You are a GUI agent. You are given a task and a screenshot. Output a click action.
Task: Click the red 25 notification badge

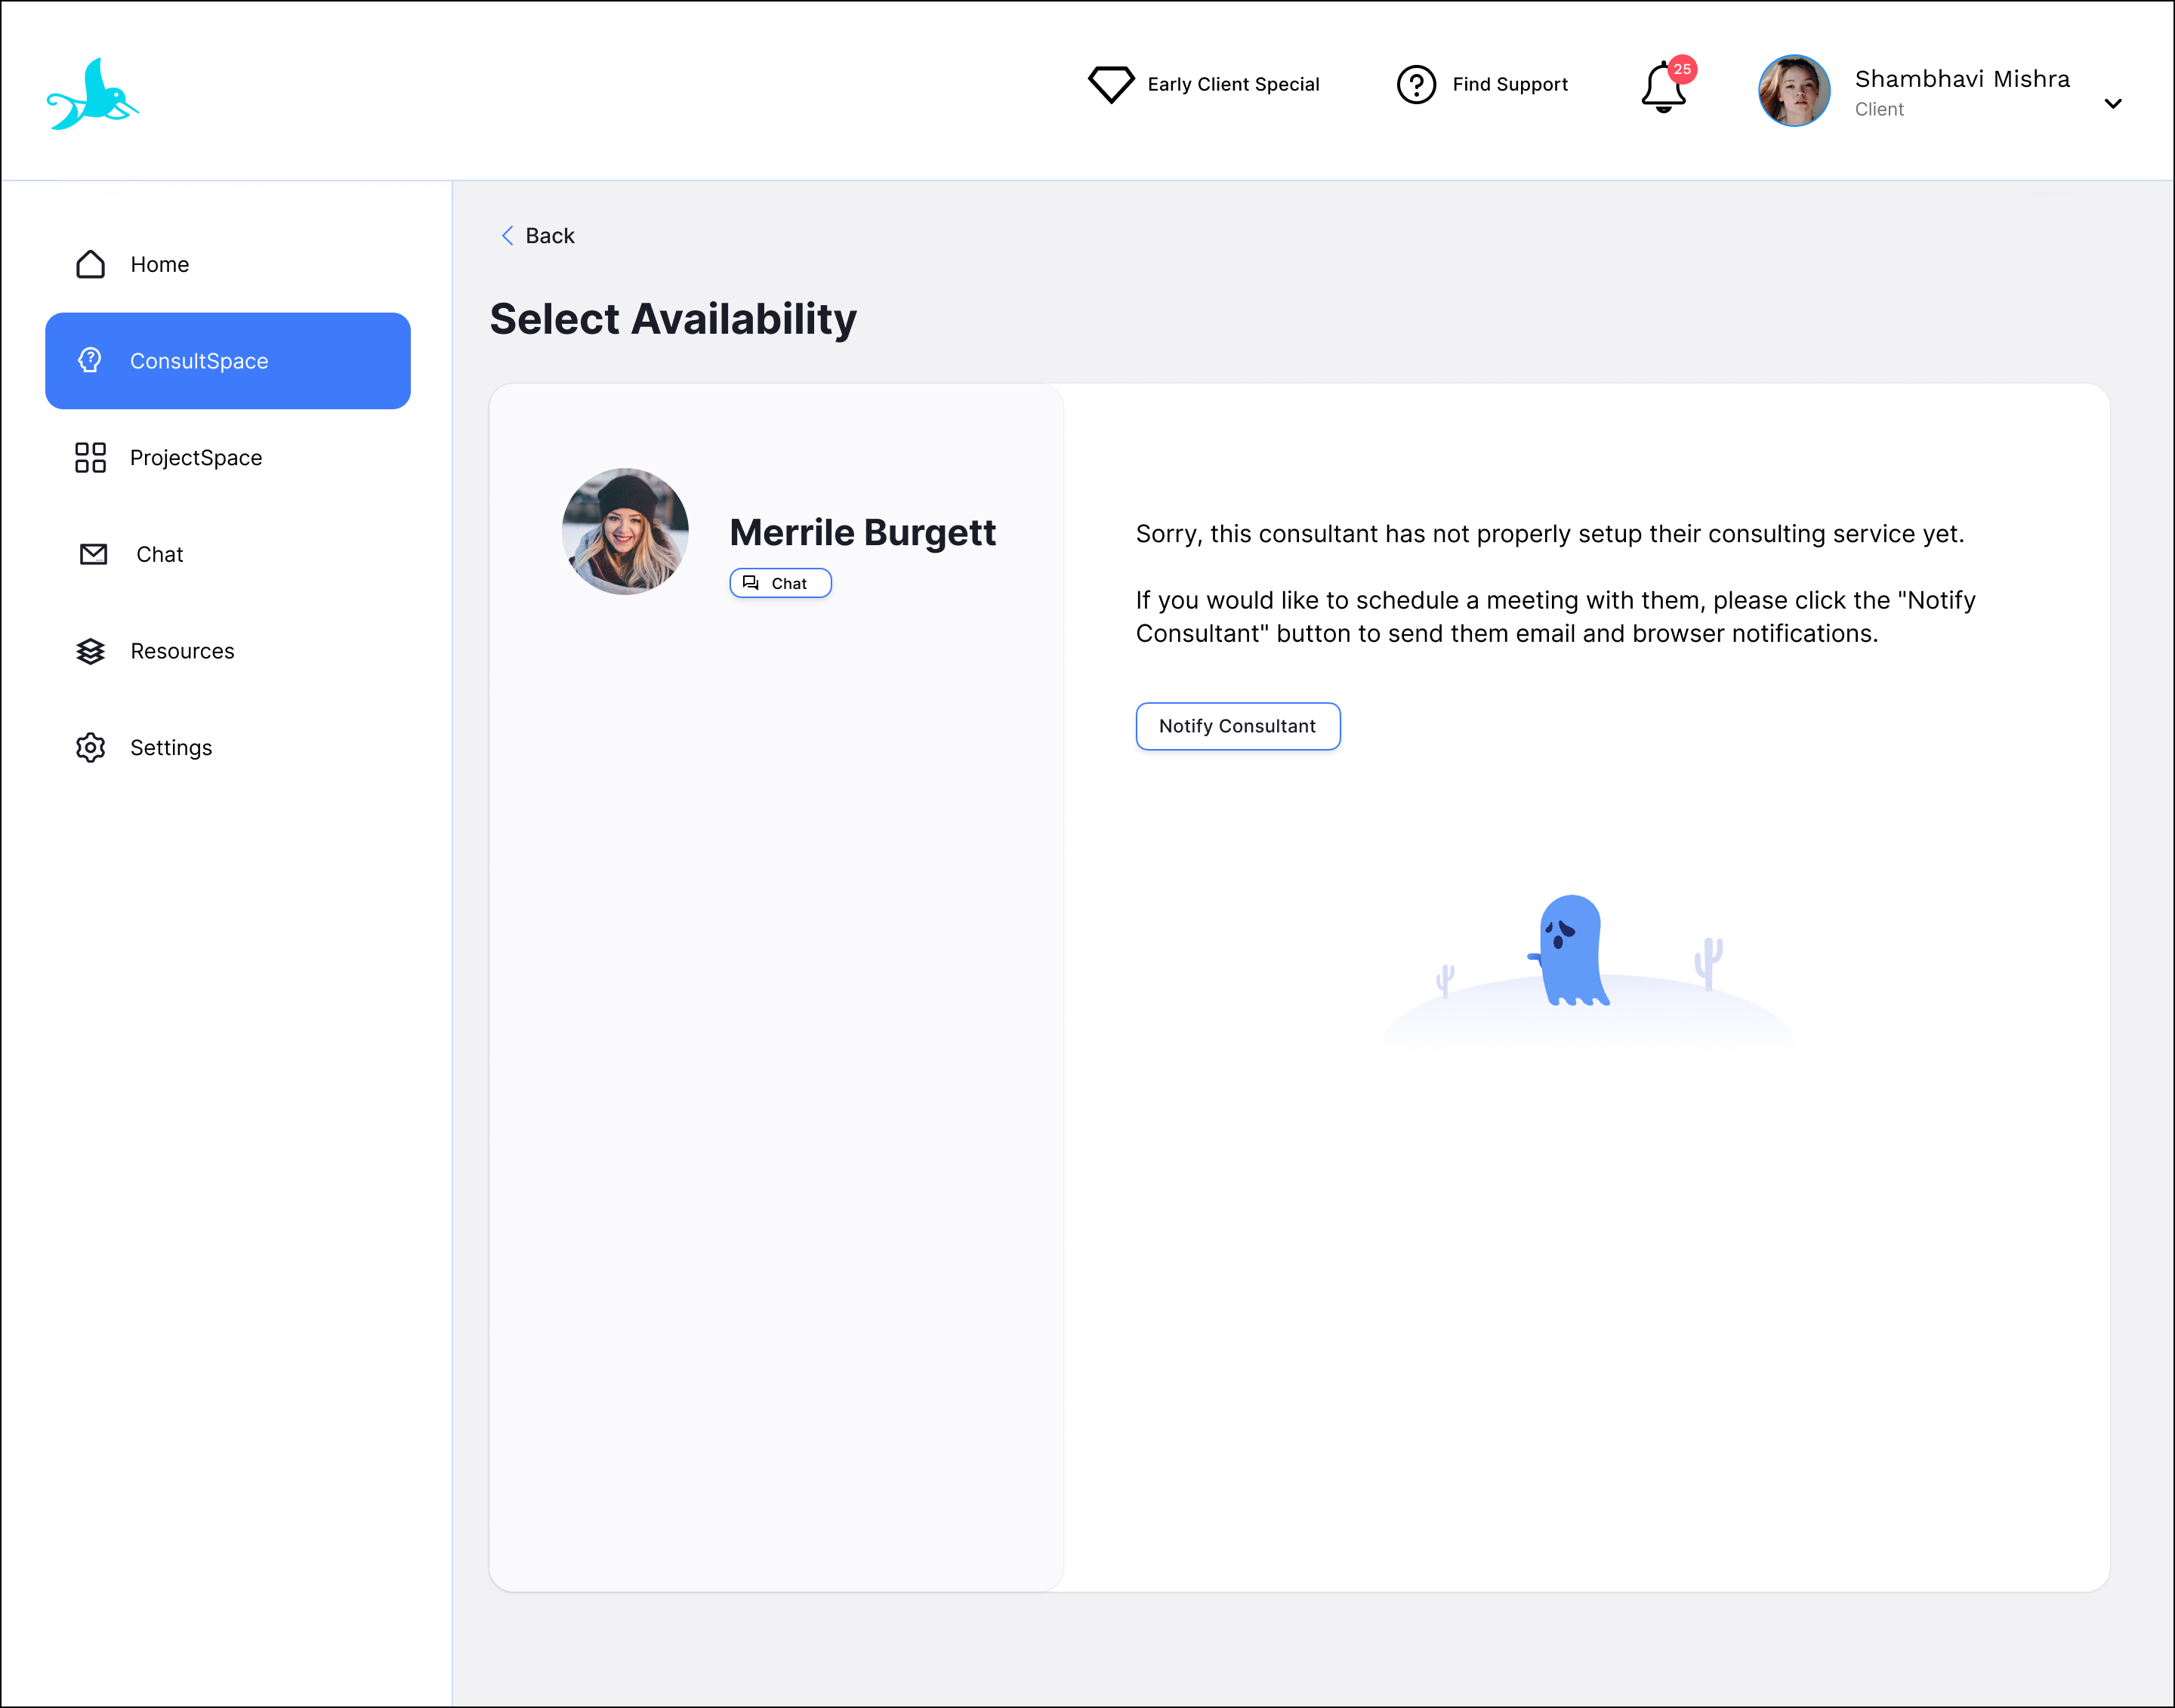coord(1682,69)
